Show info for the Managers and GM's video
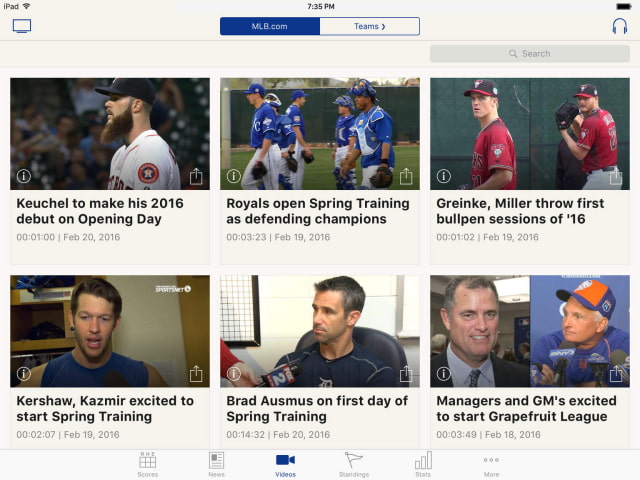640x480 pixels. pyautogui.click(x=444, y=373)
